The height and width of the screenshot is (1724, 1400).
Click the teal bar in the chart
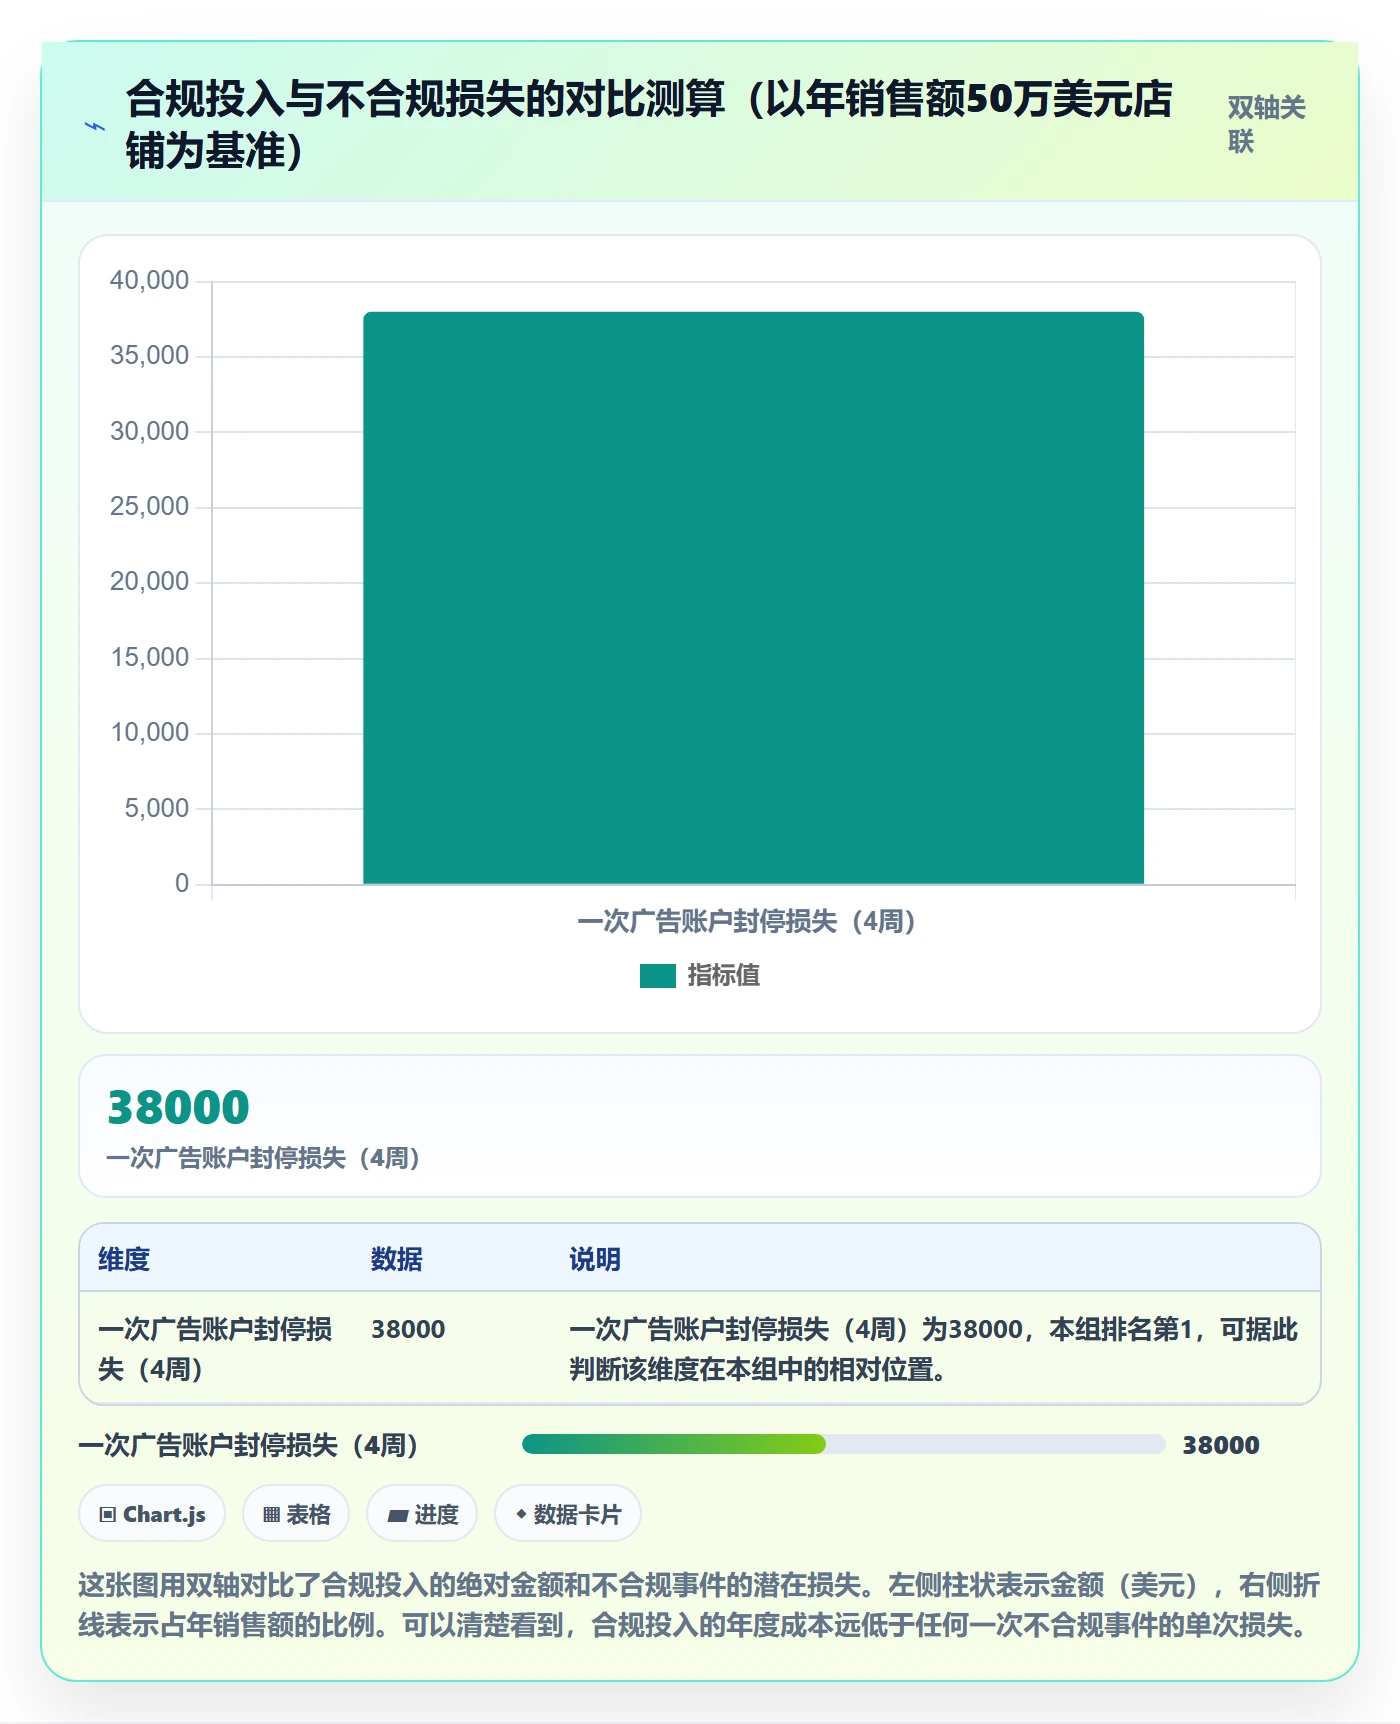(x=753, y=598)
